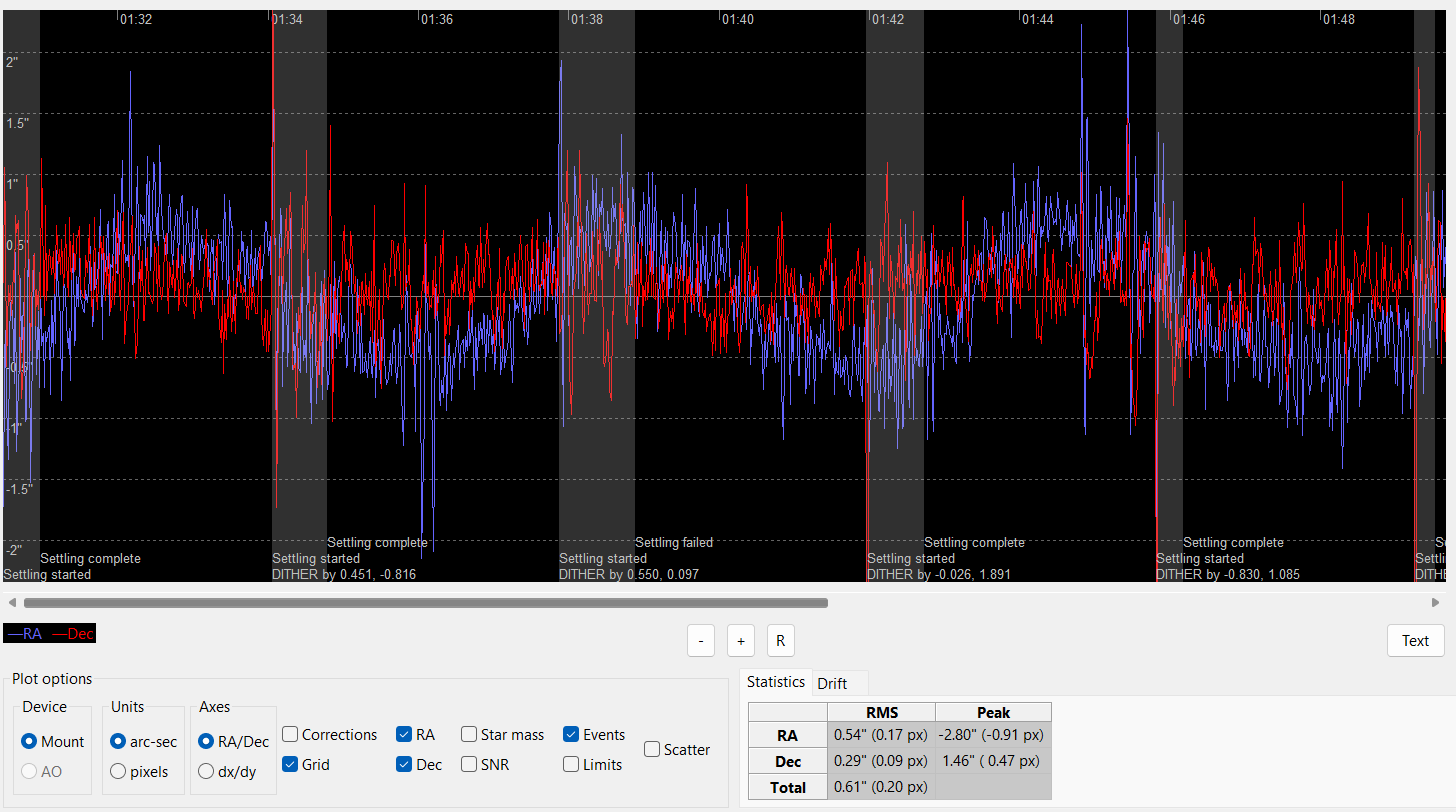Switch to the Drift tab

[x=832, y=683]
